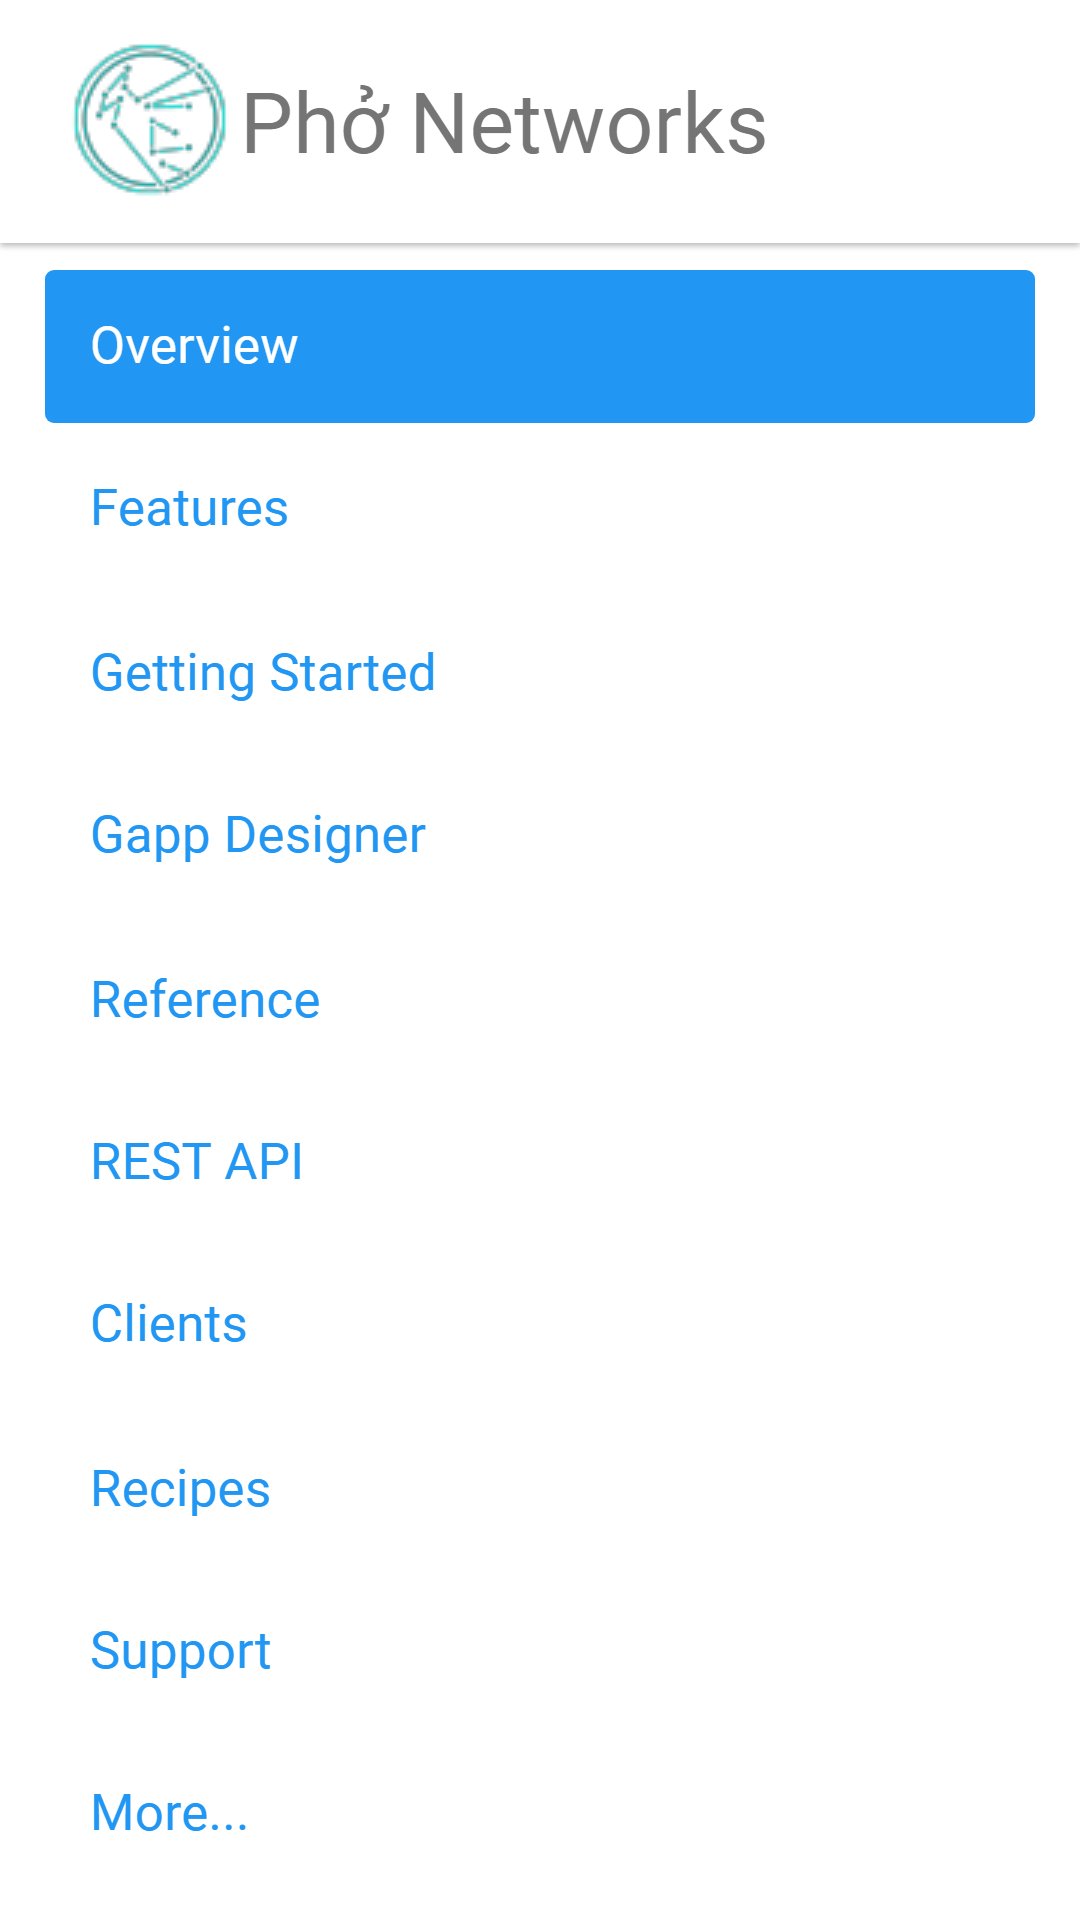Click the Recipes link text
This screenshot has height=1920, width=1080.
[181, 1490]
